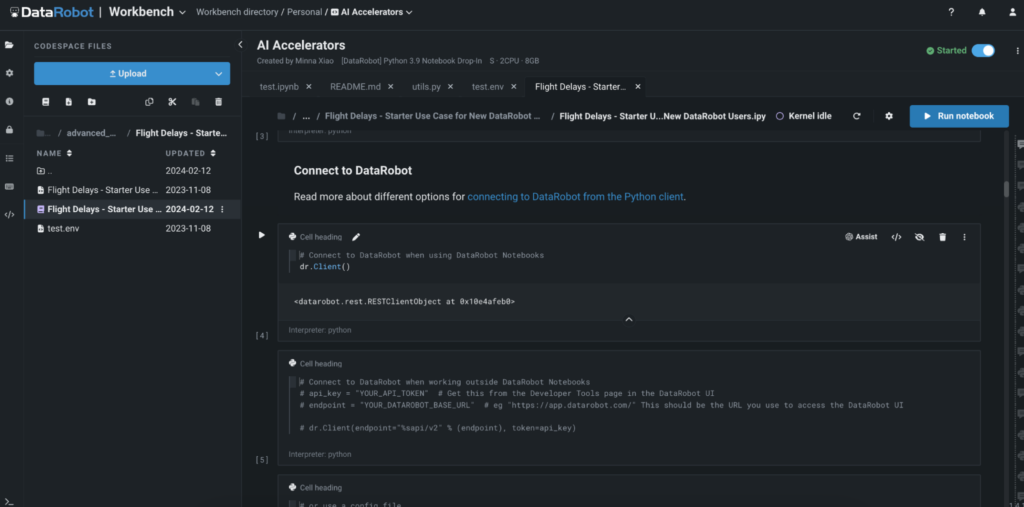Open the advanced_... folder breadcrumb in files panel
This screenshot has width=1024, height=507.
91,133
